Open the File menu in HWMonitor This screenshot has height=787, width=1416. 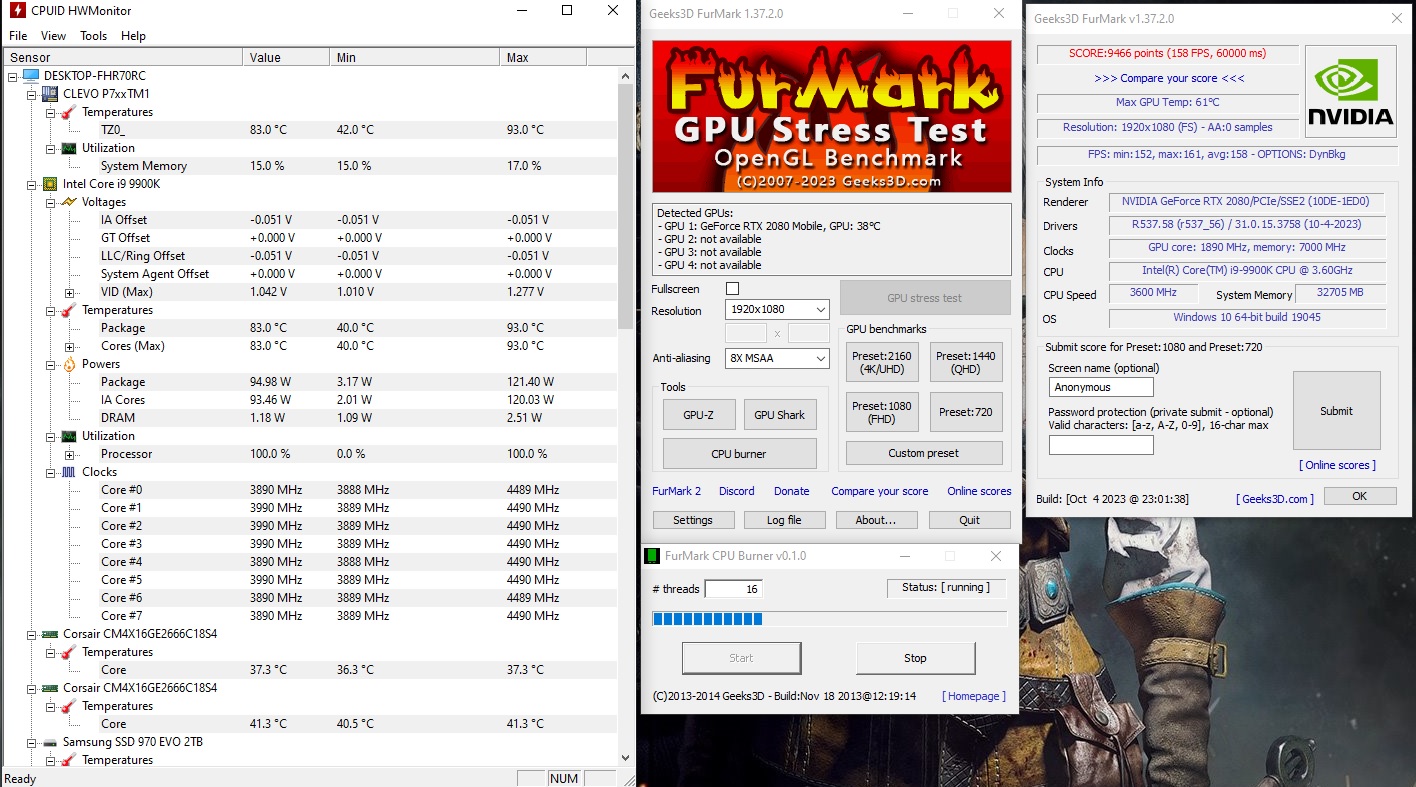point(18,36)
